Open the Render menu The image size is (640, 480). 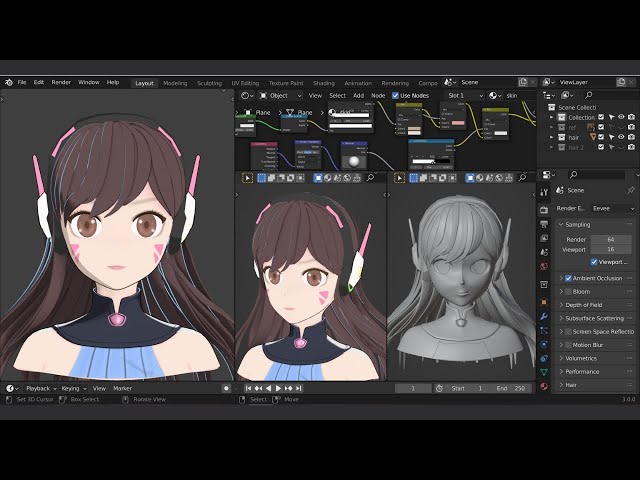(61, 82)
